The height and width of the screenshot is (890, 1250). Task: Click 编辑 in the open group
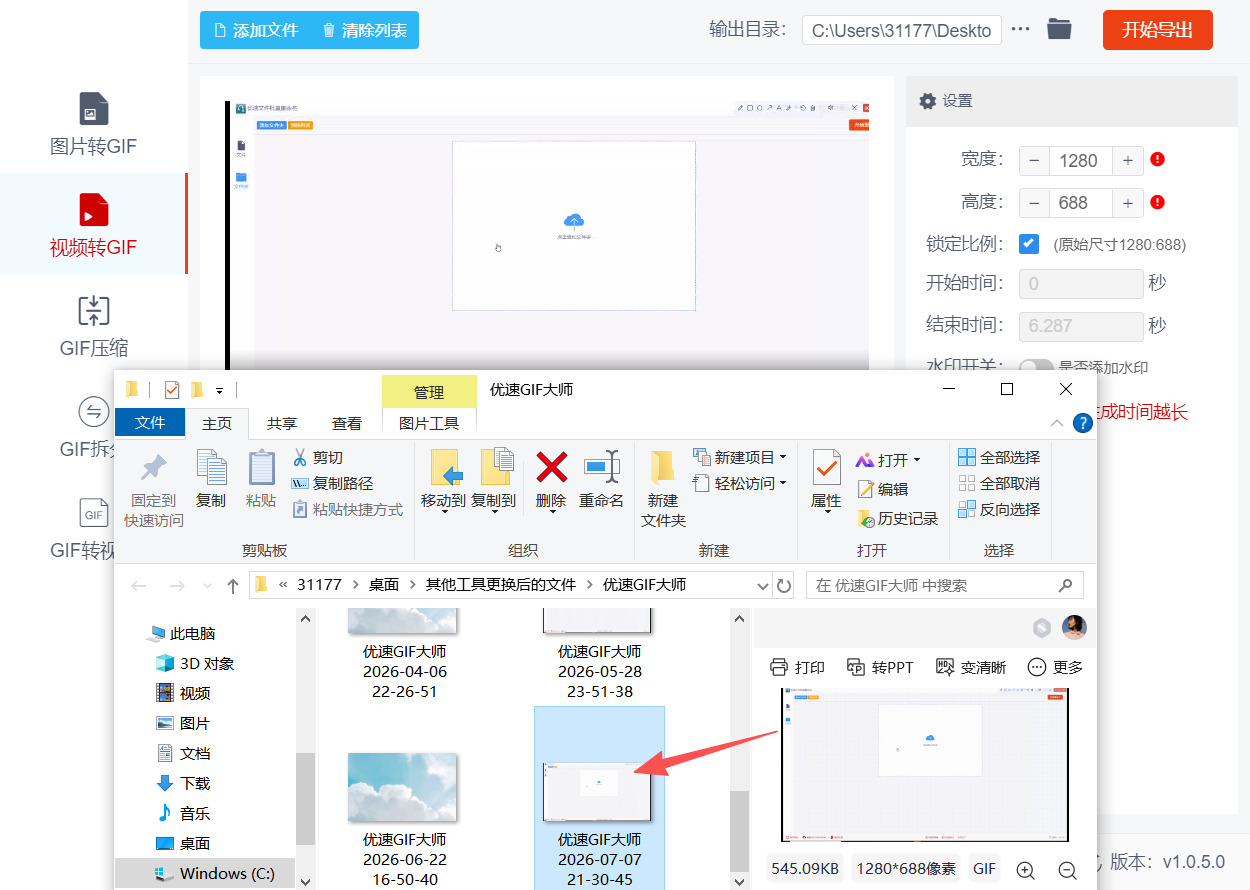click(883, 489)
